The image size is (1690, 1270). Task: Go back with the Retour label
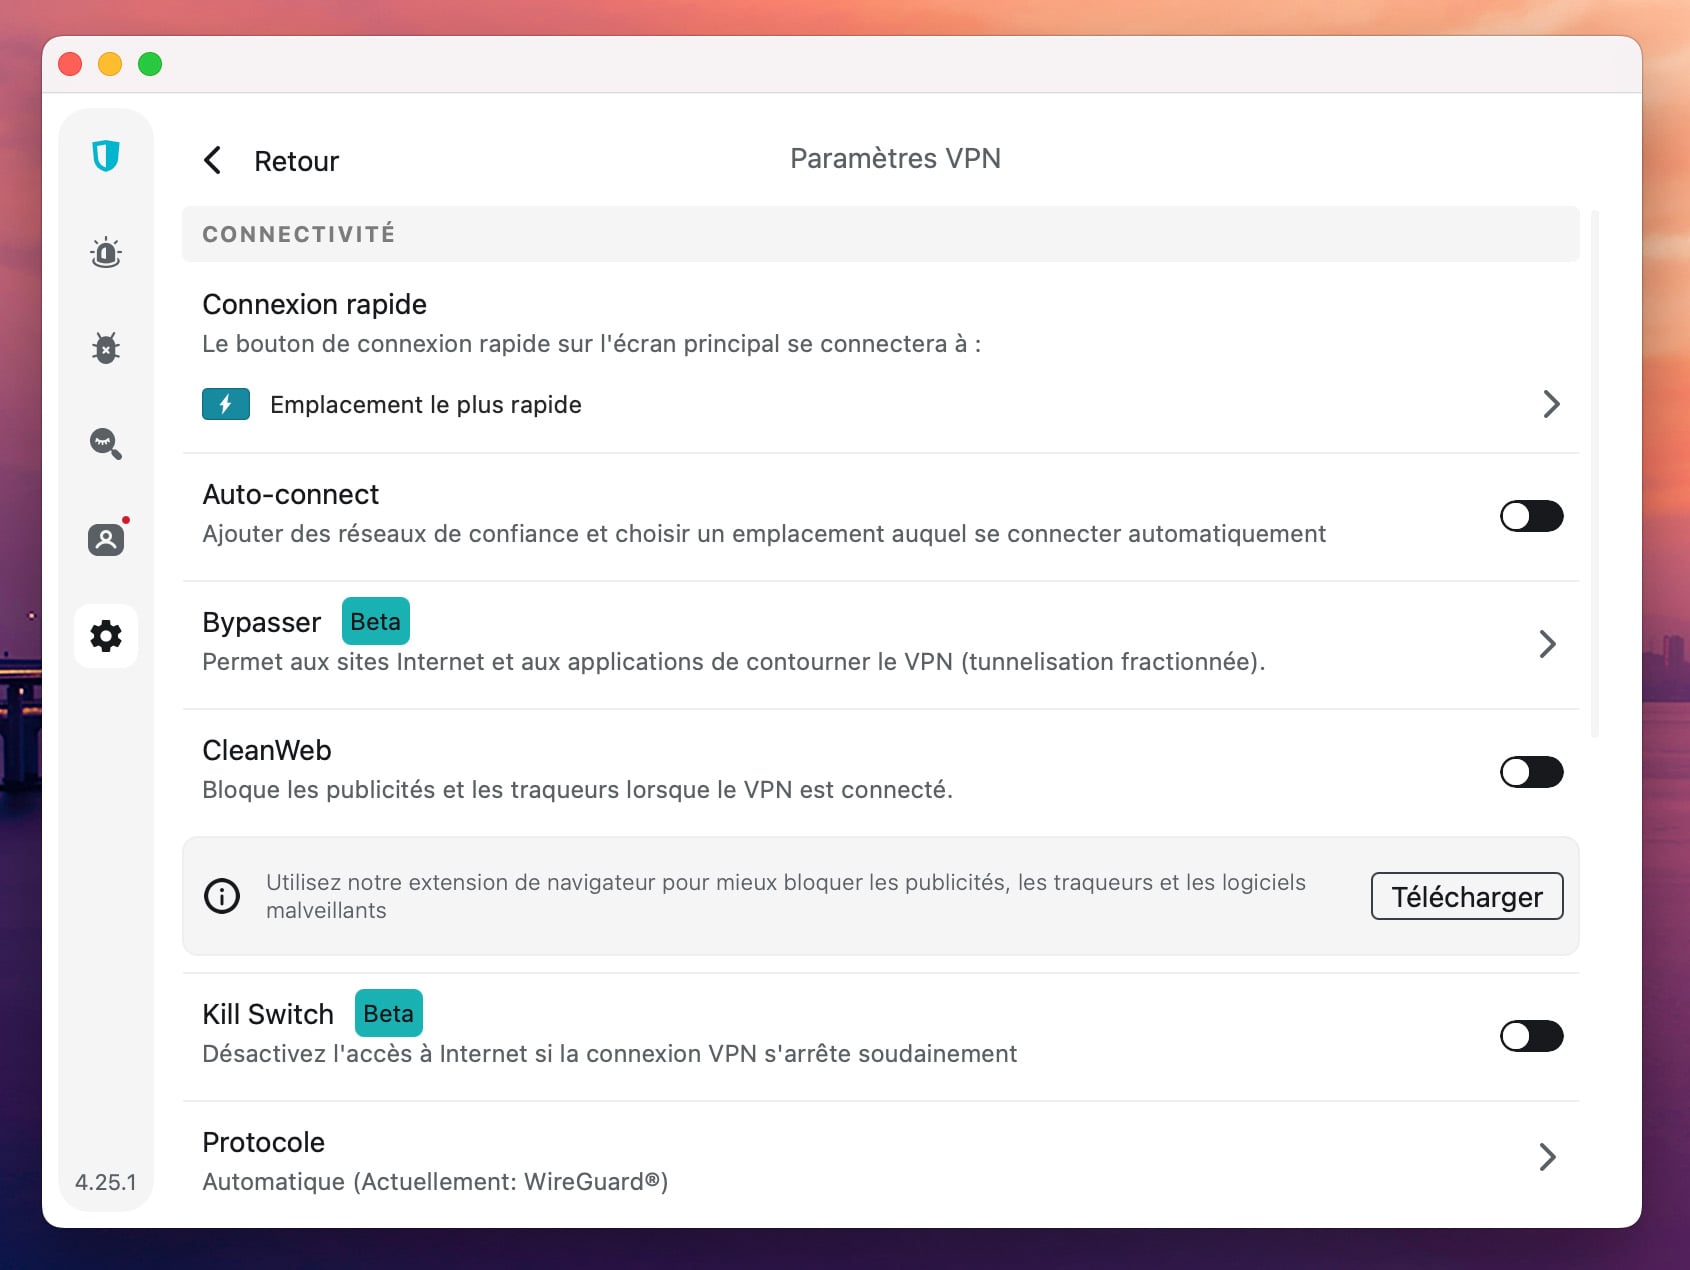pyautogui.click(x=296, y=161)
